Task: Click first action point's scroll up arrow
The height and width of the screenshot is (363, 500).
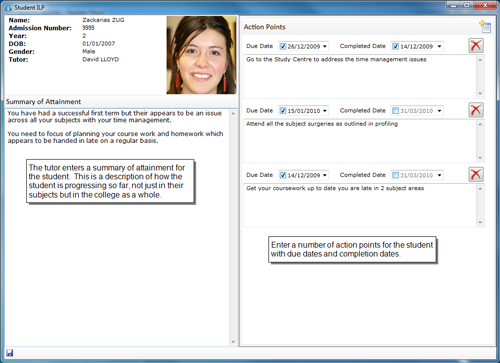Action: pos(480,60)
